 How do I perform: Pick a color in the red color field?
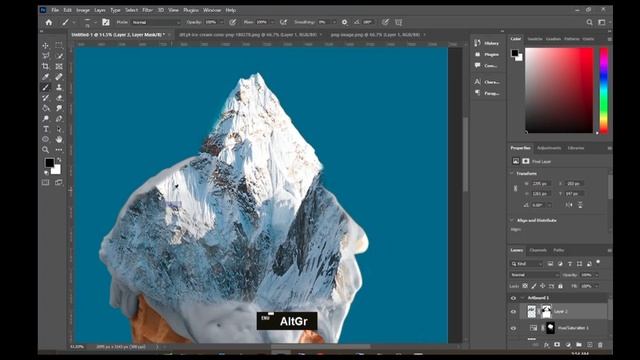pyautogui.click(x=559, y=90)
